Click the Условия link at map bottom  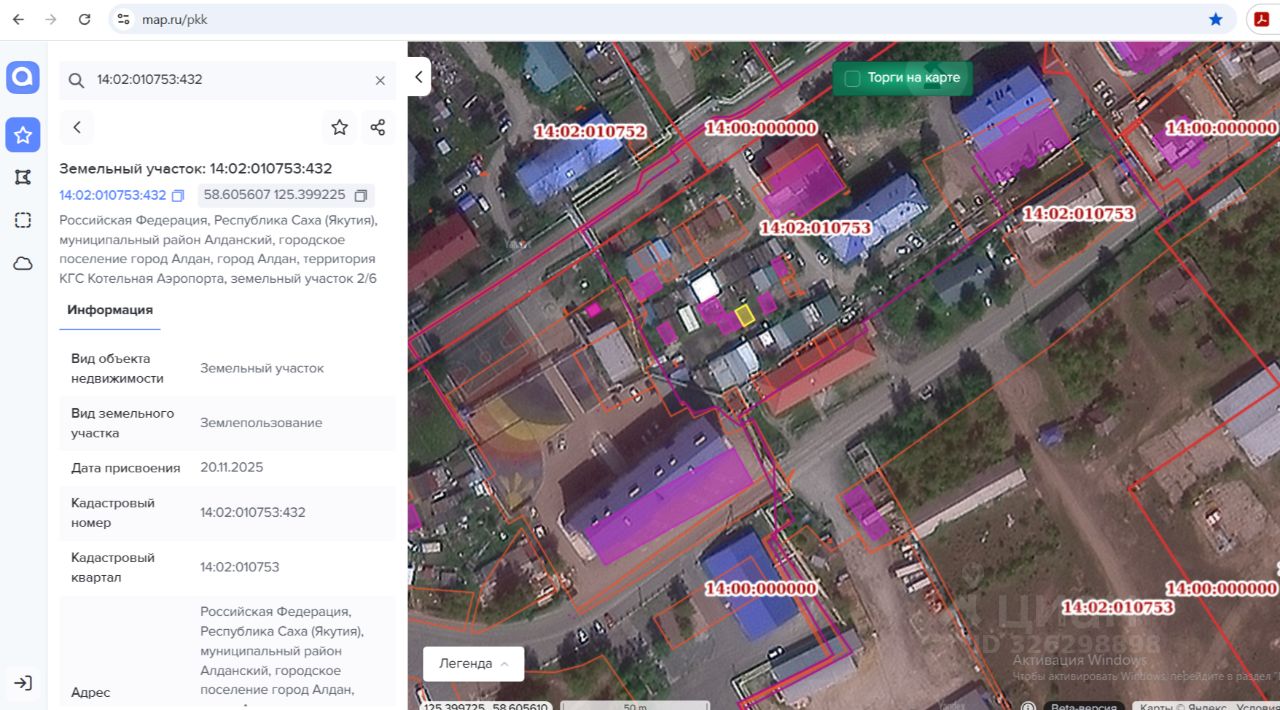tap(1258, 706)
